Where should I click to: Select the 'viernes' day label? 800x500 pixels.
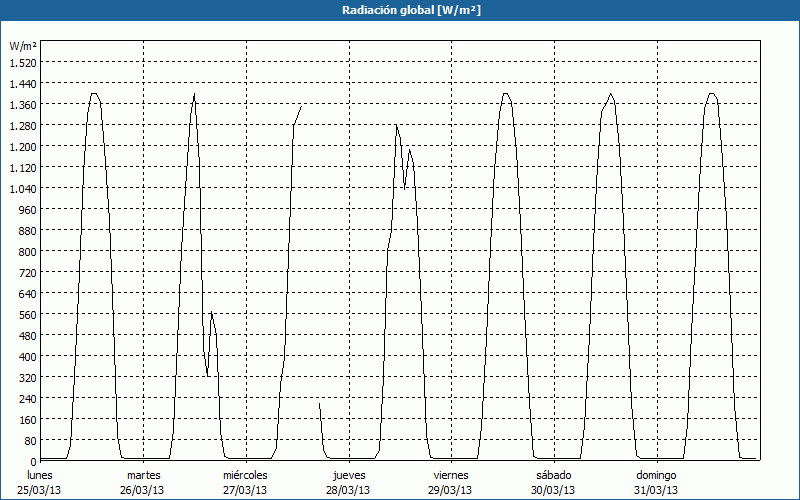pyautogui.click(x=451, y=475)
